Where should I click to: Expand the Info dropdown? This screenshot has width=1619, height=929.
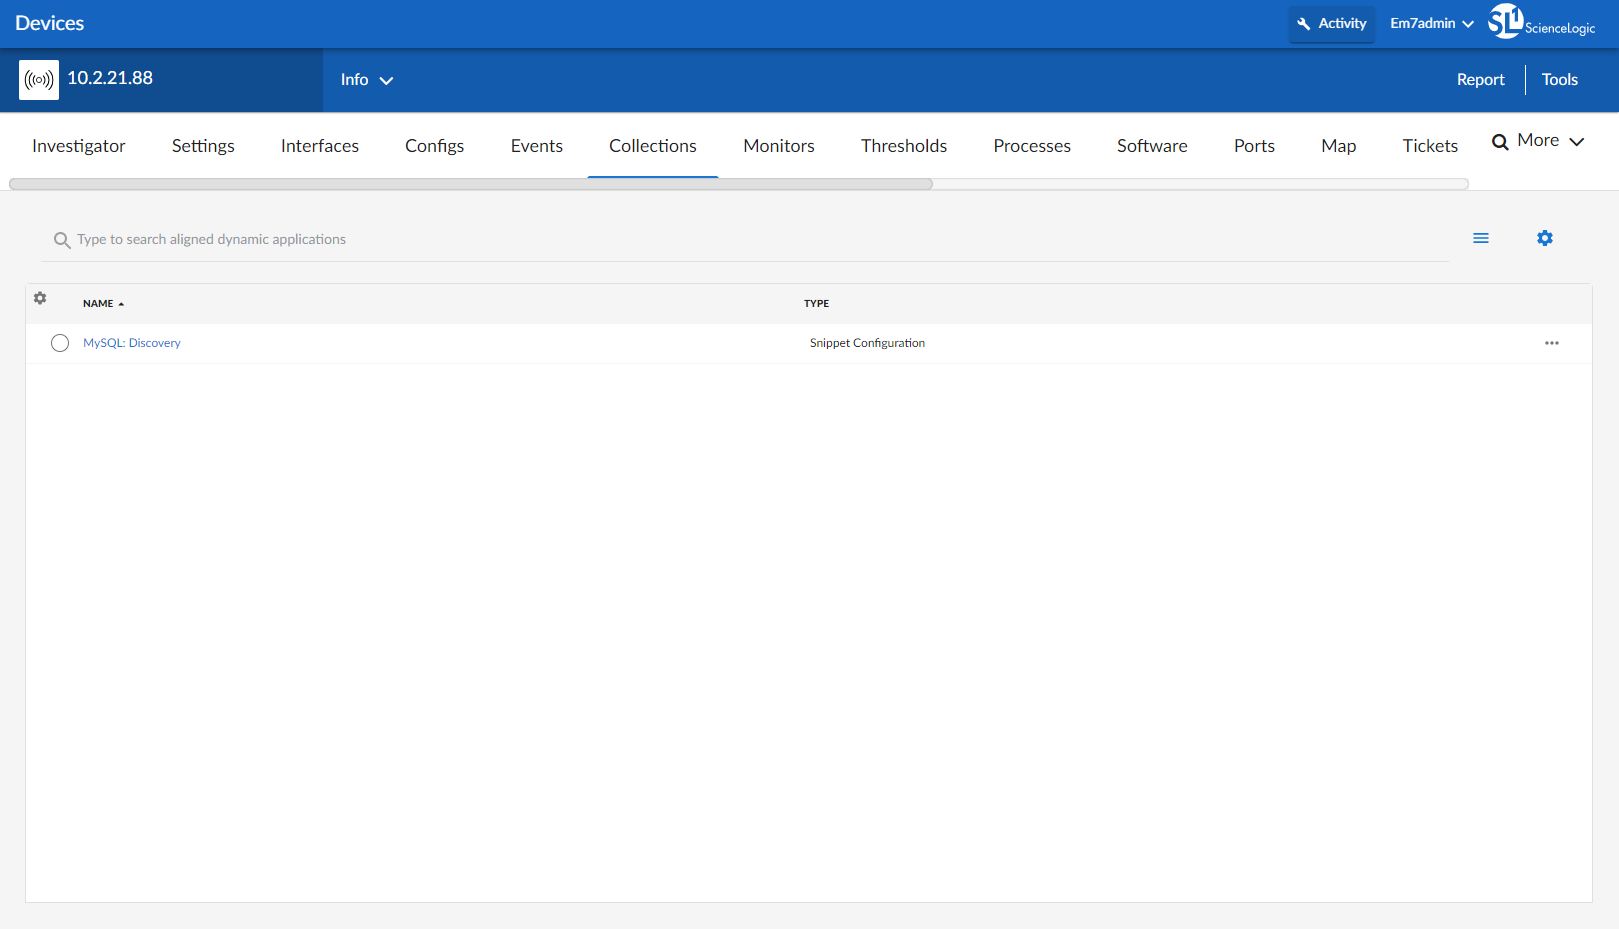[x=366, y=80]
